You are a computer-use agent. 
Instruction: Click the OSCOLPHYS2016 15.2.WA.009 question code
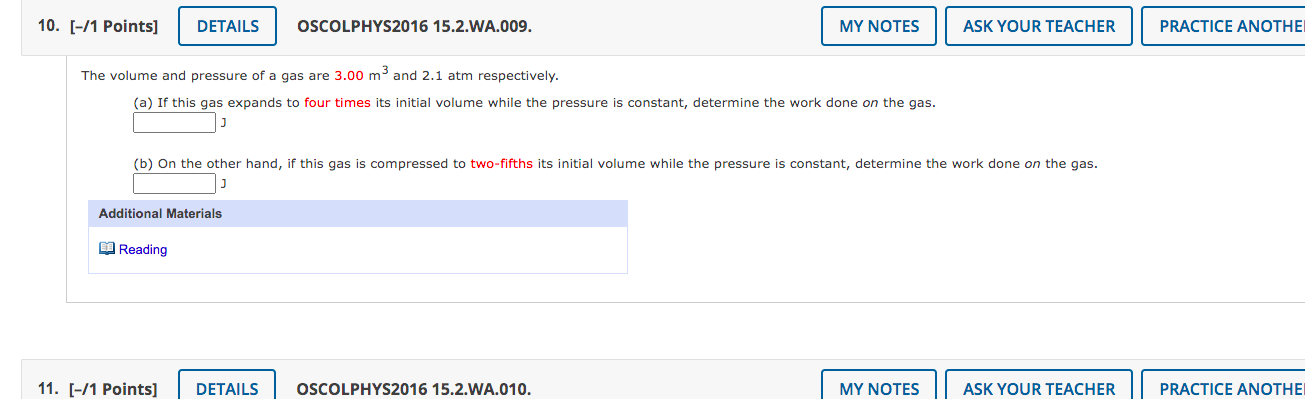coord(415,27)
